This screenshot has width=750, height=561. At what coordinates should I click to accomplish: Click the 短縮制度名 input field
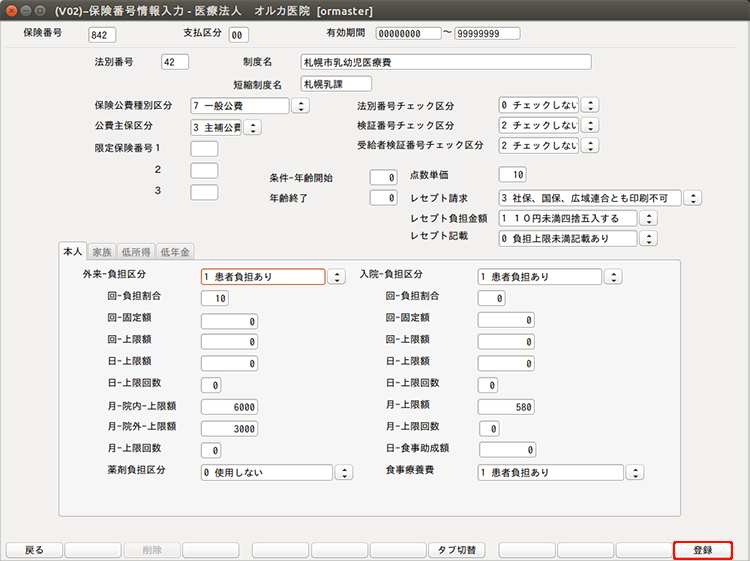click(336, 84)
